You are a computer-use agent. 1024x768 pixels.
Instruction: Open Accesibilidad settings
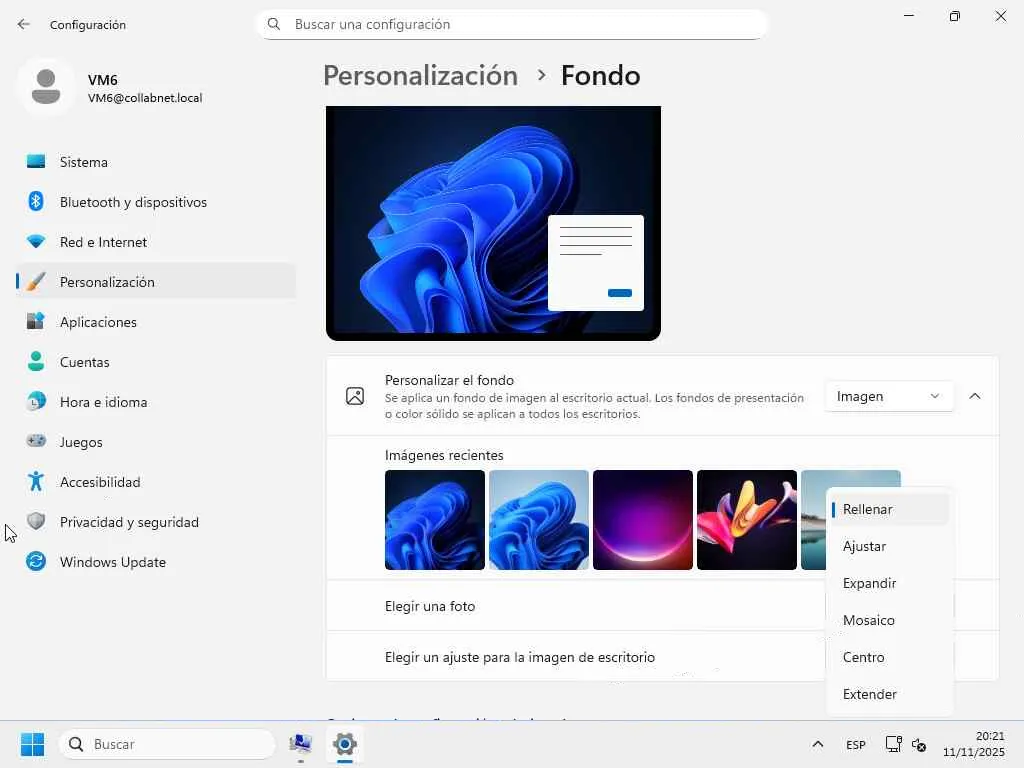click(155, 481)
